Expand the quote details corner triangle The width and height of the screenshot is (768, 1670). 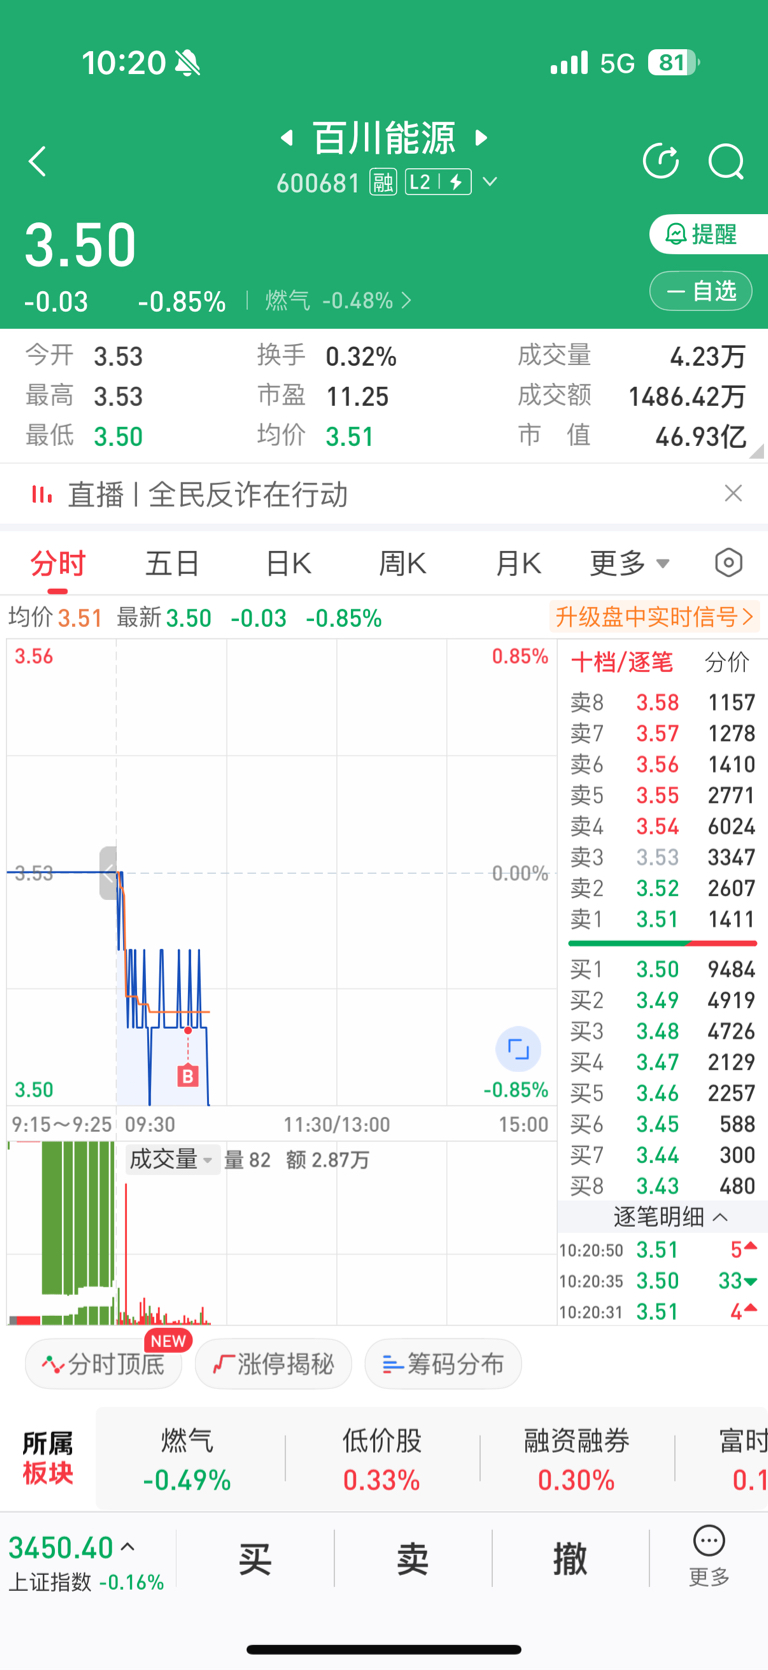[756, 451]
